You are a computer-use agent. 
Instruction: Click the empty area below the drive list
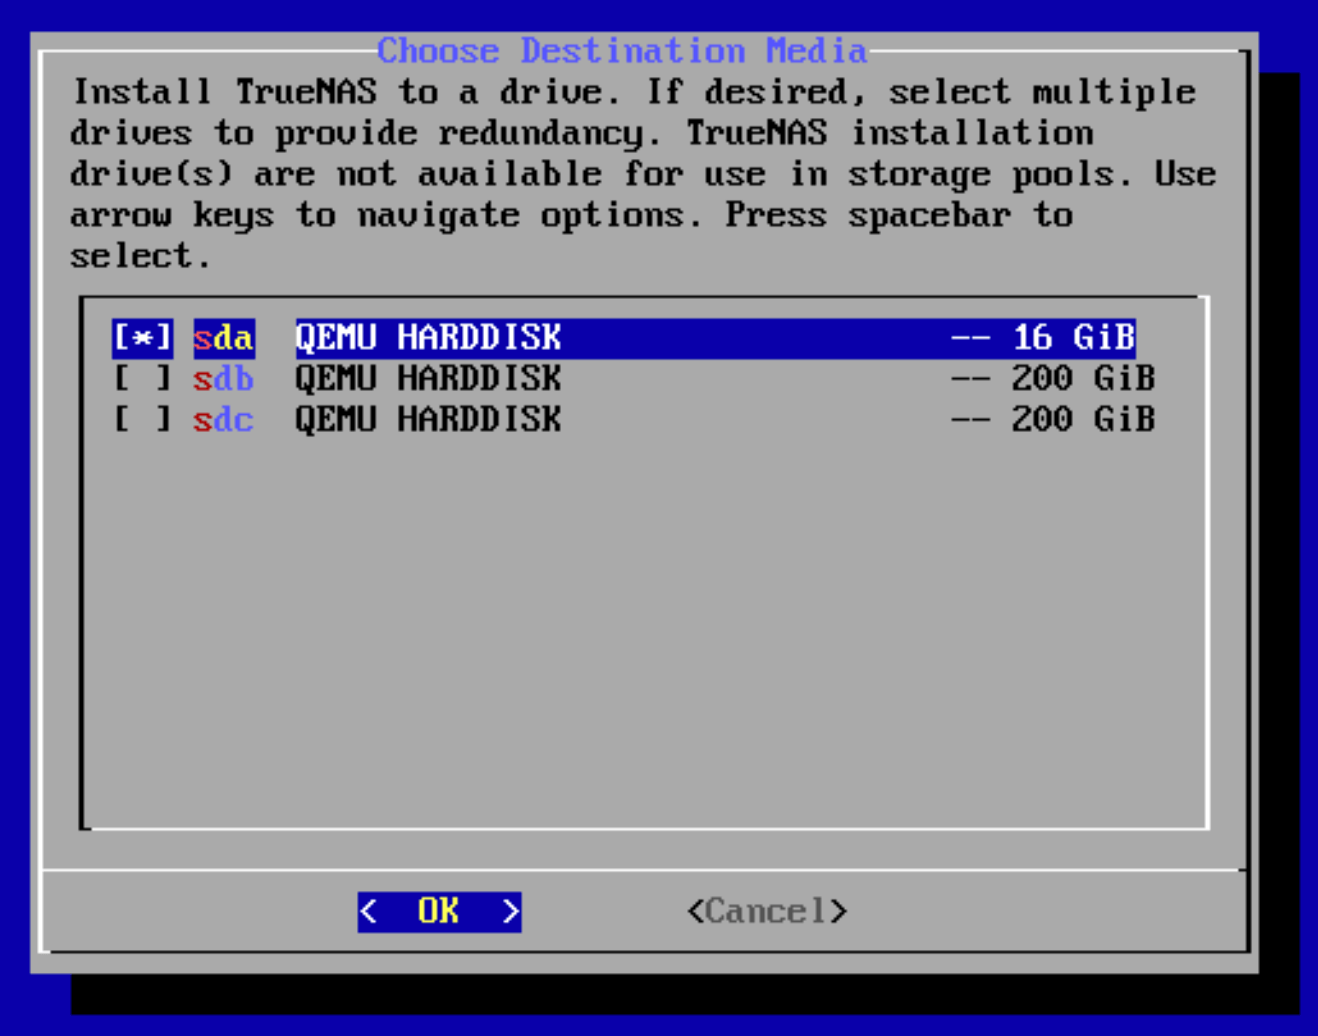coord(643,630)
